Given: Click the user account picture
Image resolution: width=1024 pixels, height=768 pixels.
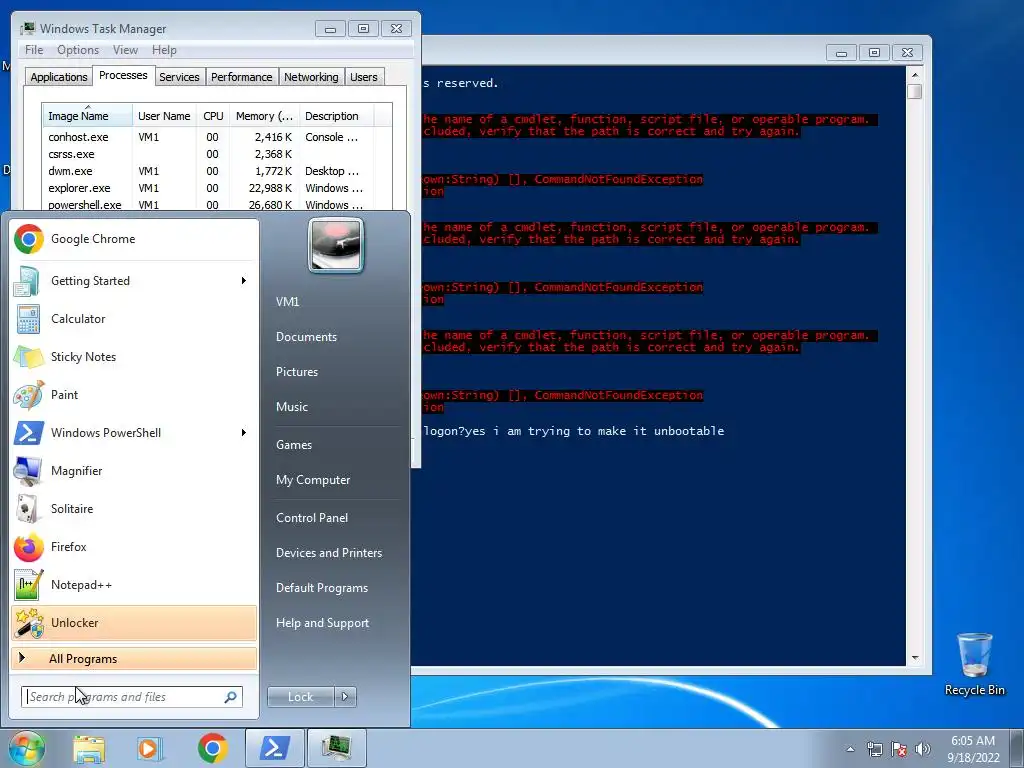Looking at the screenshot, I should coord(336,246).
